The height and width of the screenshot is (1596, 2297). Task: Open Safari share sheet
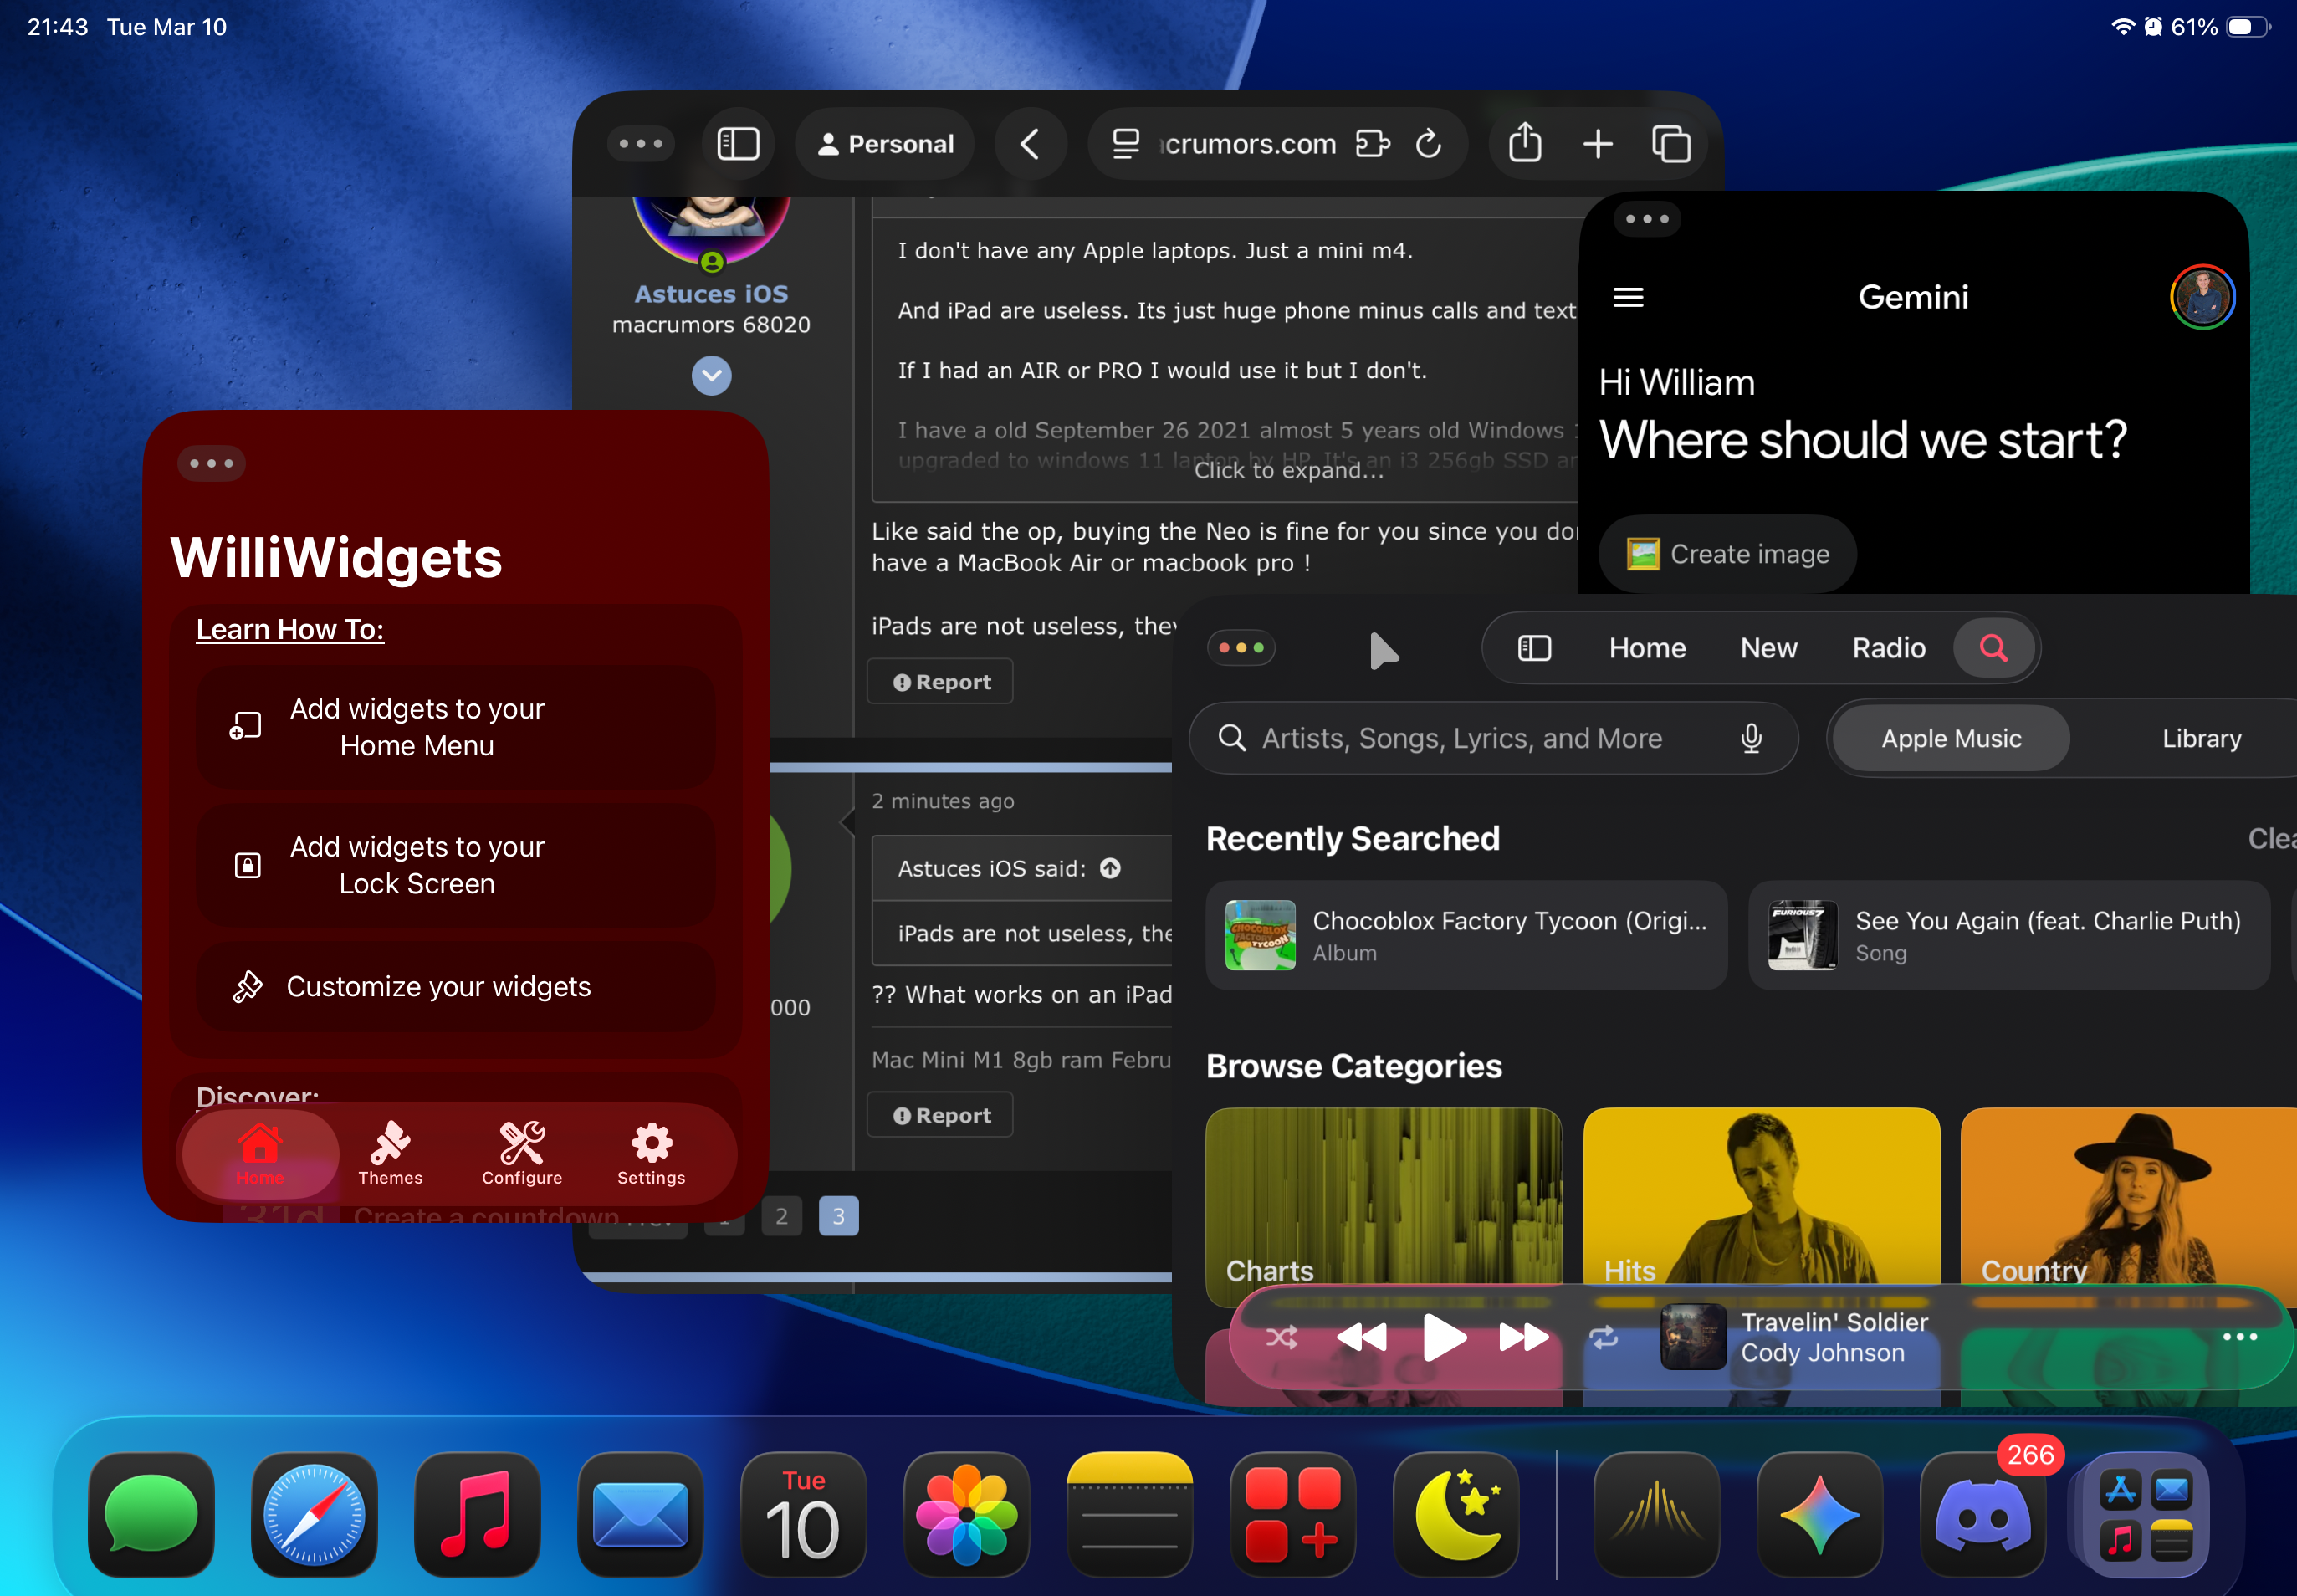(x=1525, y=143)
